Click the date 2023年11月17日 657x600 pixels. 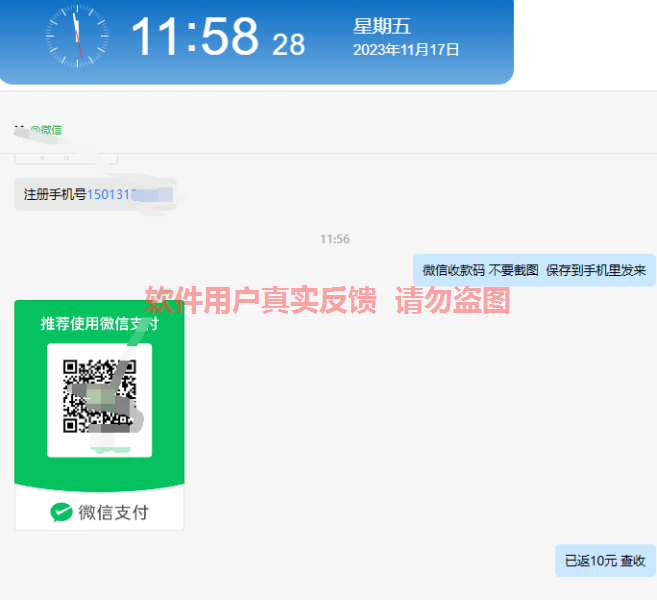click(406, 50)
